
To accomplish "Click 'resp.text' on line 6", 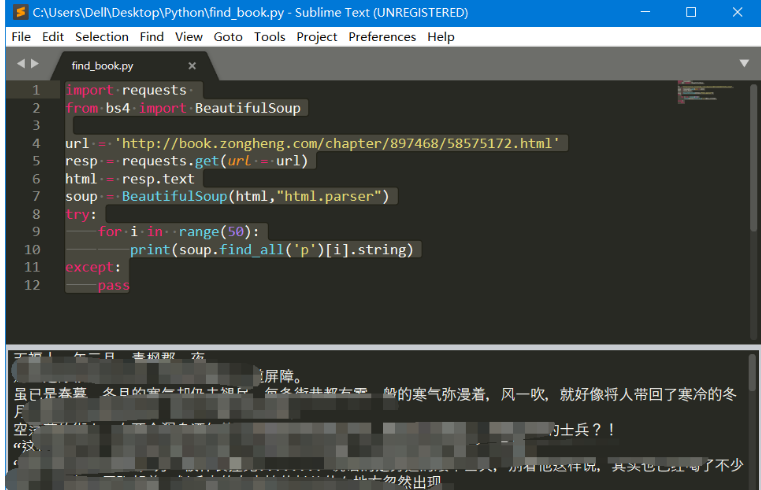I will 158,179.
